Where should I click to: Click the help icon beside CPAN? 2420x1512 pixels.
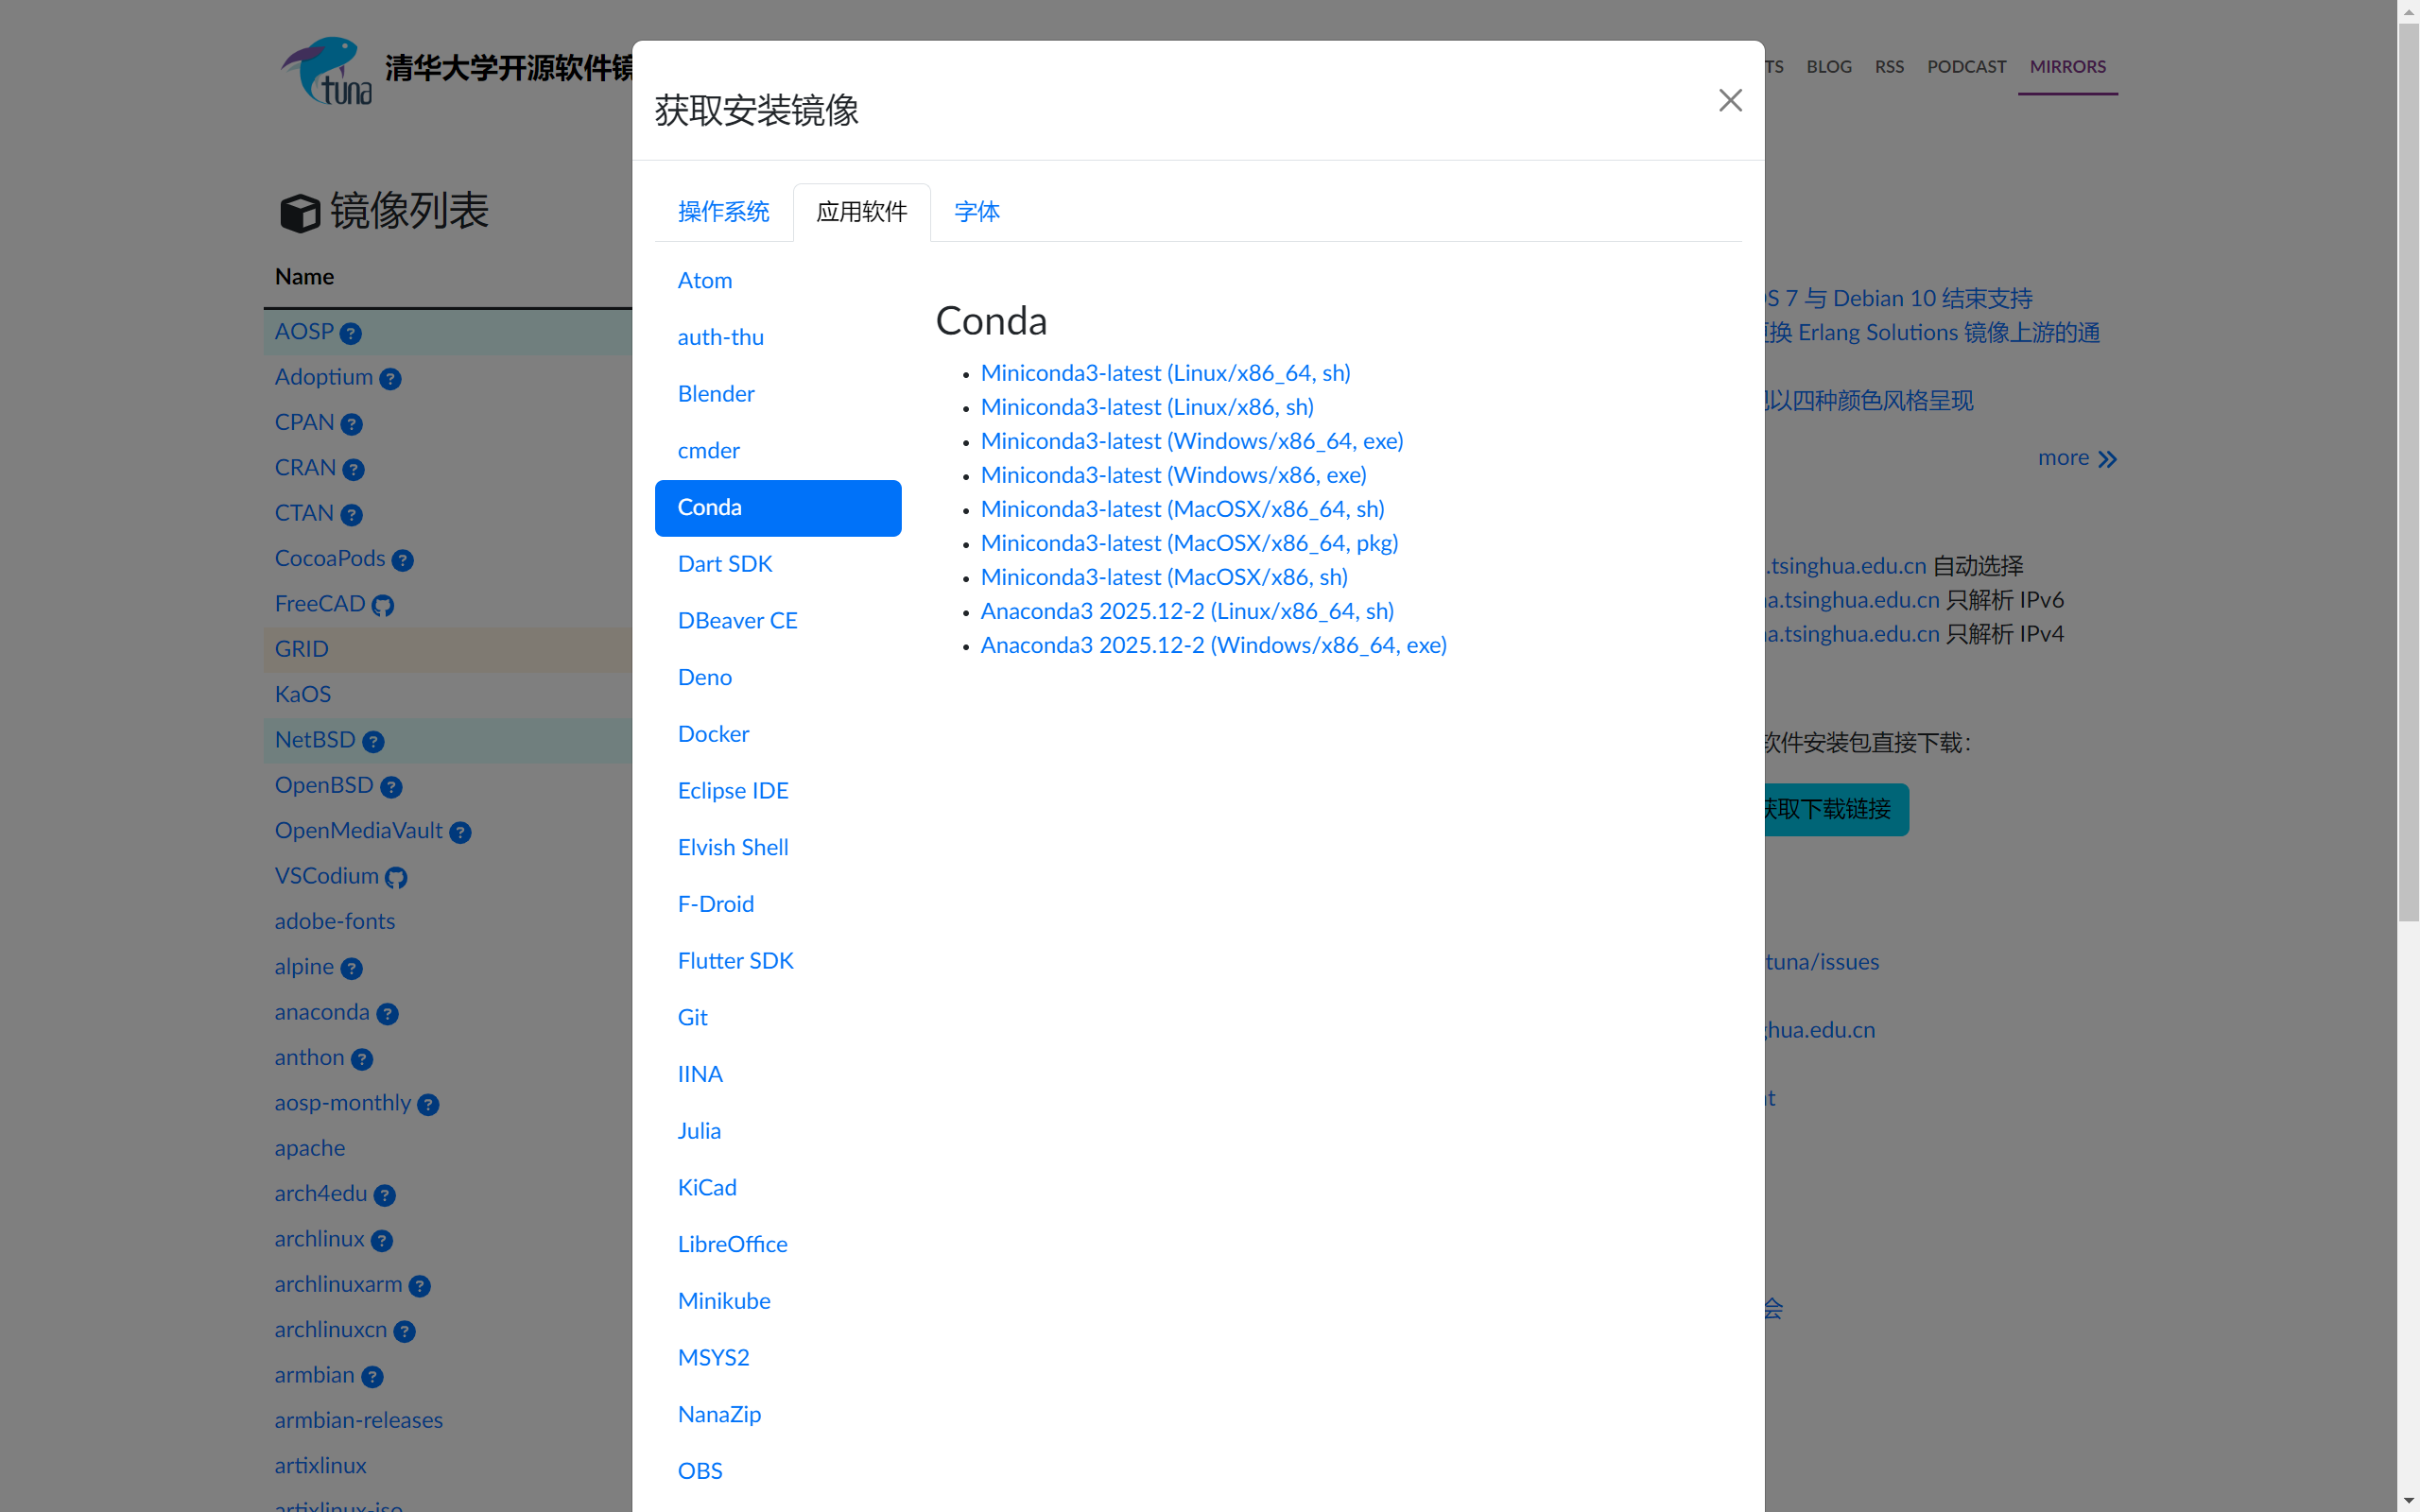pyautogui.click(x=351, y=425)
